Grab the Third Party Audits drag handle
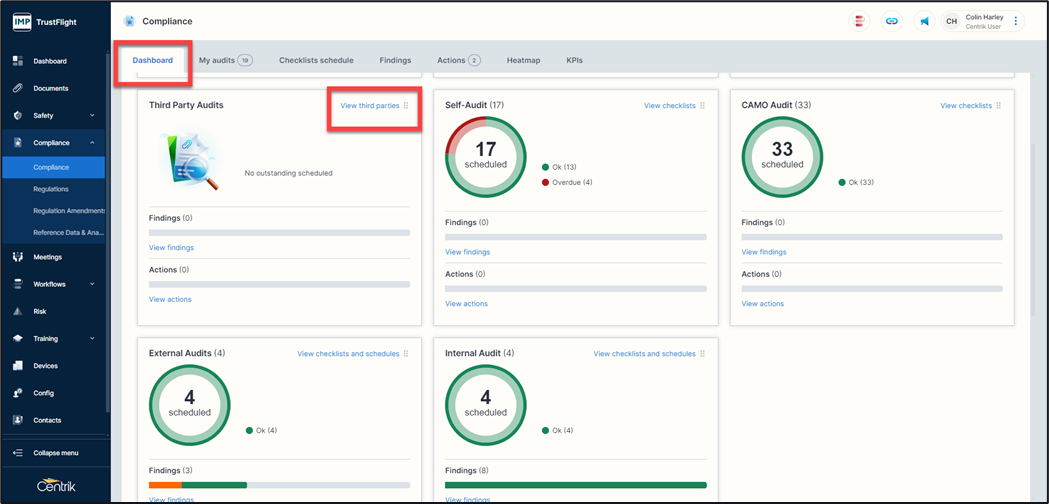This screenshot has width=1049, height=504. [x=405, y=106]
